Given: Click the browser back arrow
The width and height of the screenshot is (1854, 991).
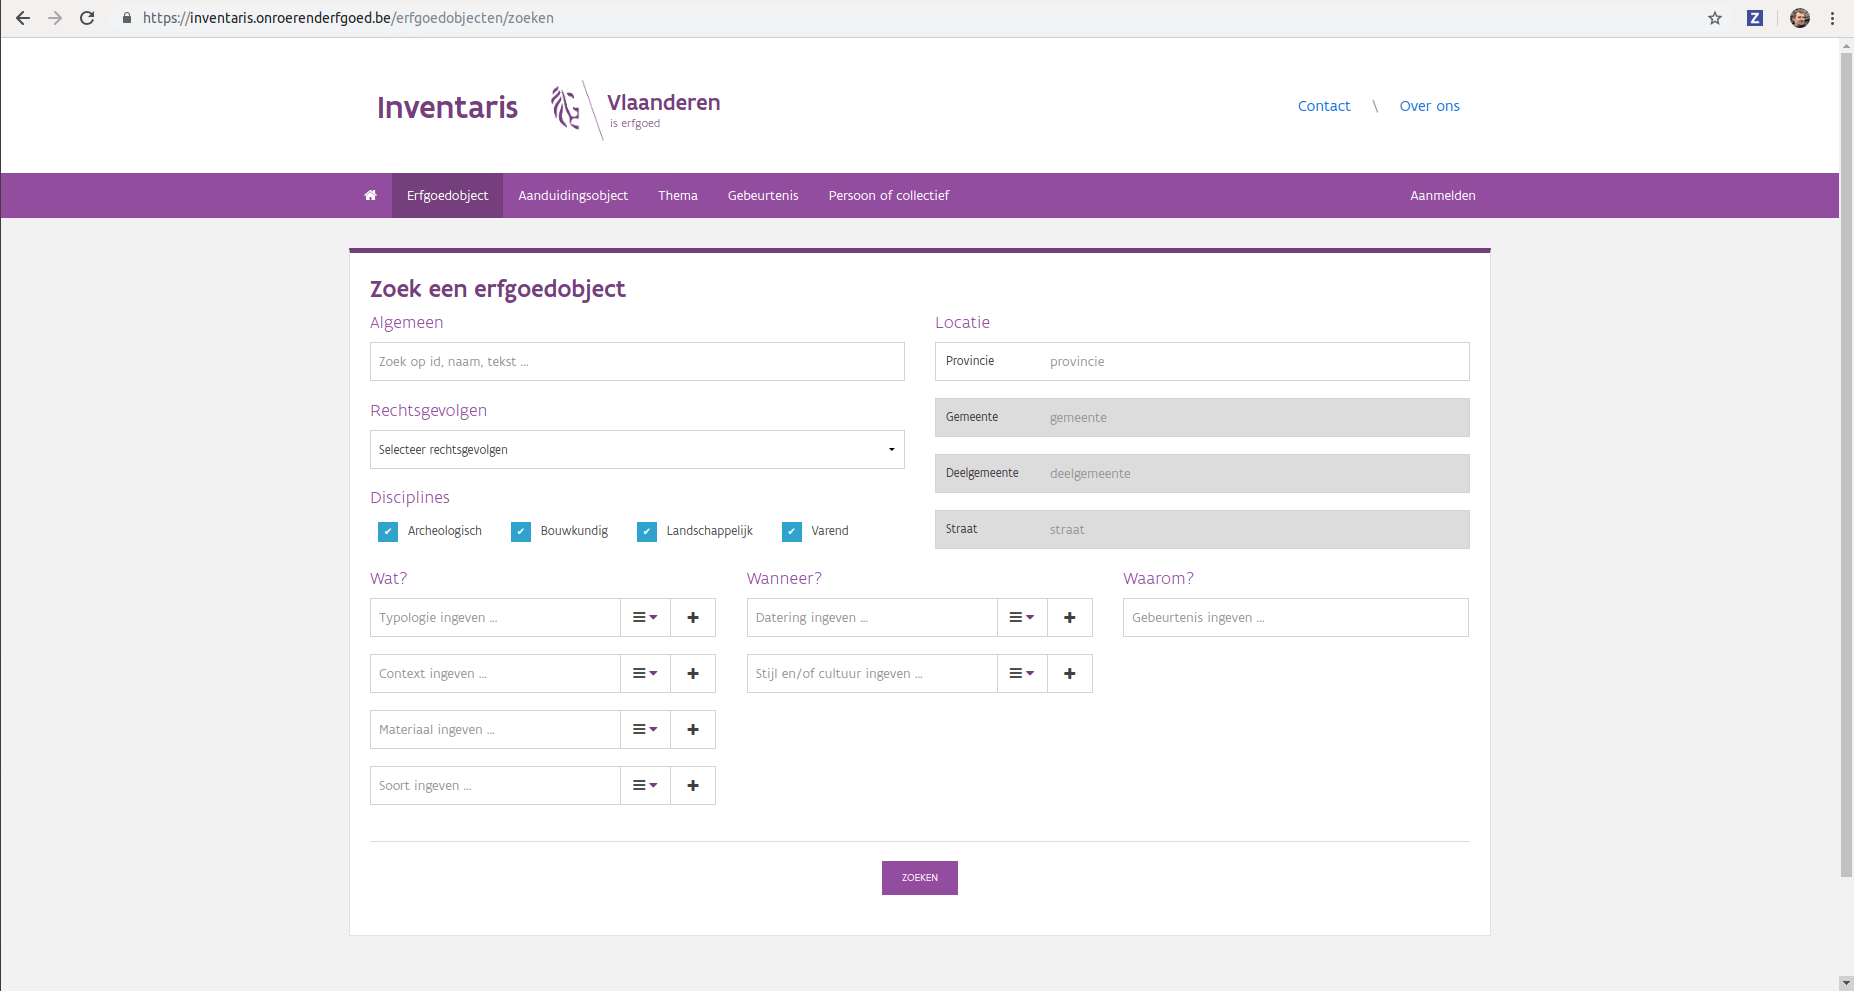Looking at the screenshot, I should (23, 18).
